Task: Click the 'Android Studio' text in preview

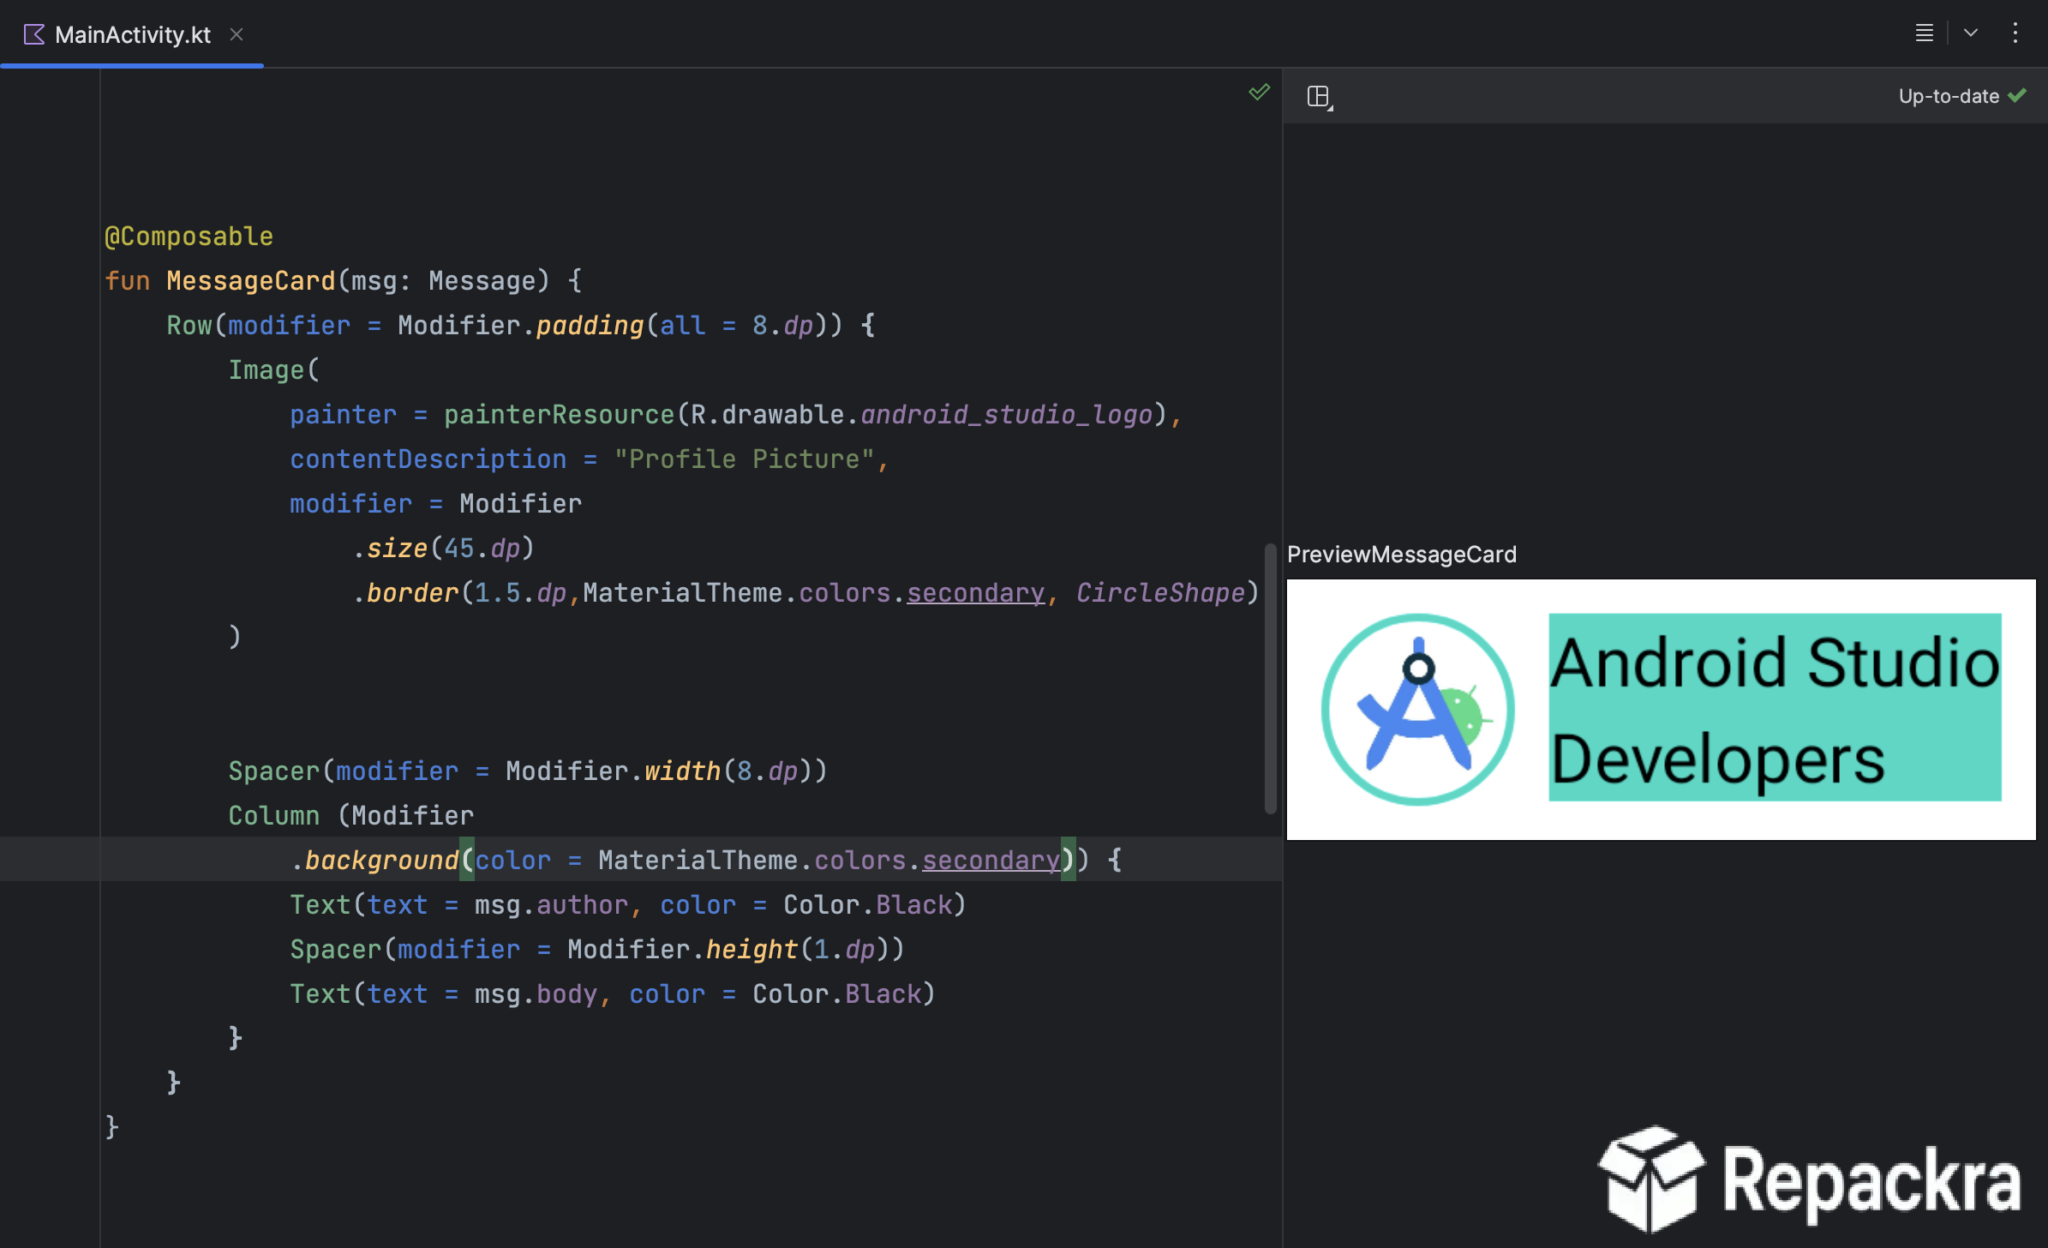Action: [x=1775, y=662]
